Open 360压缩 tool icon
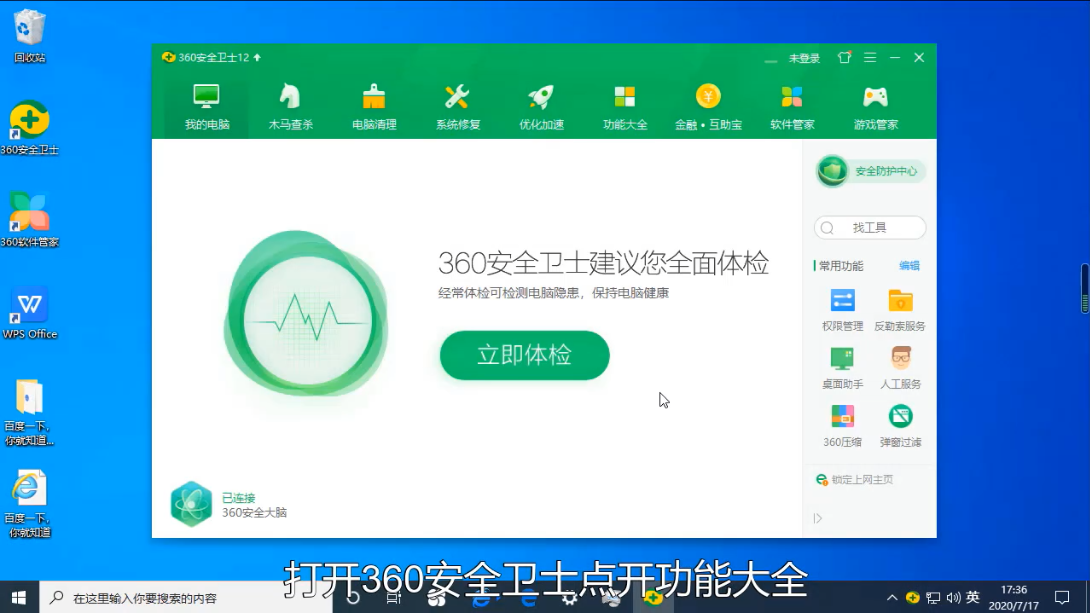The height and width of the screenshot is (613, 1090). pyautogui.click(x=842, y=417)
